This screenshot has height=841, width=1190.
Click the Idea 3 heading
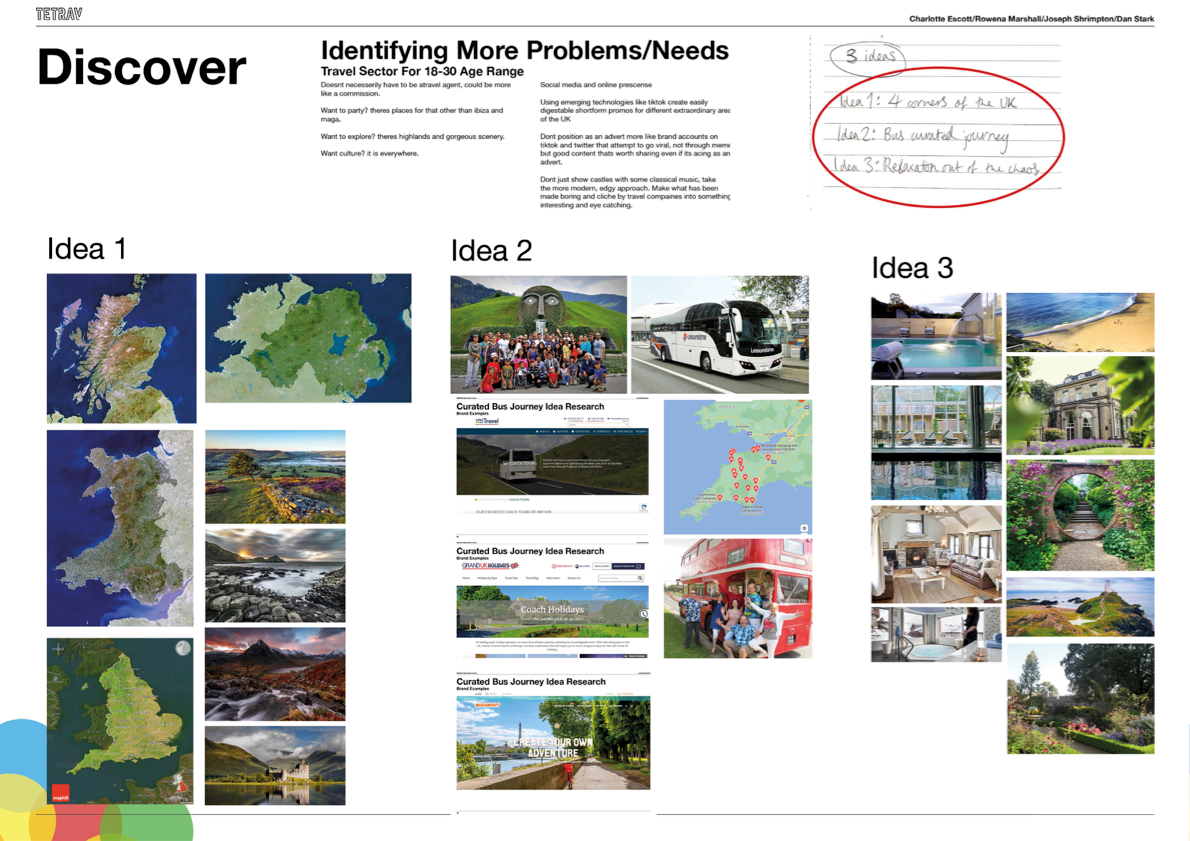pyautogui.click(x=912, y=268)
